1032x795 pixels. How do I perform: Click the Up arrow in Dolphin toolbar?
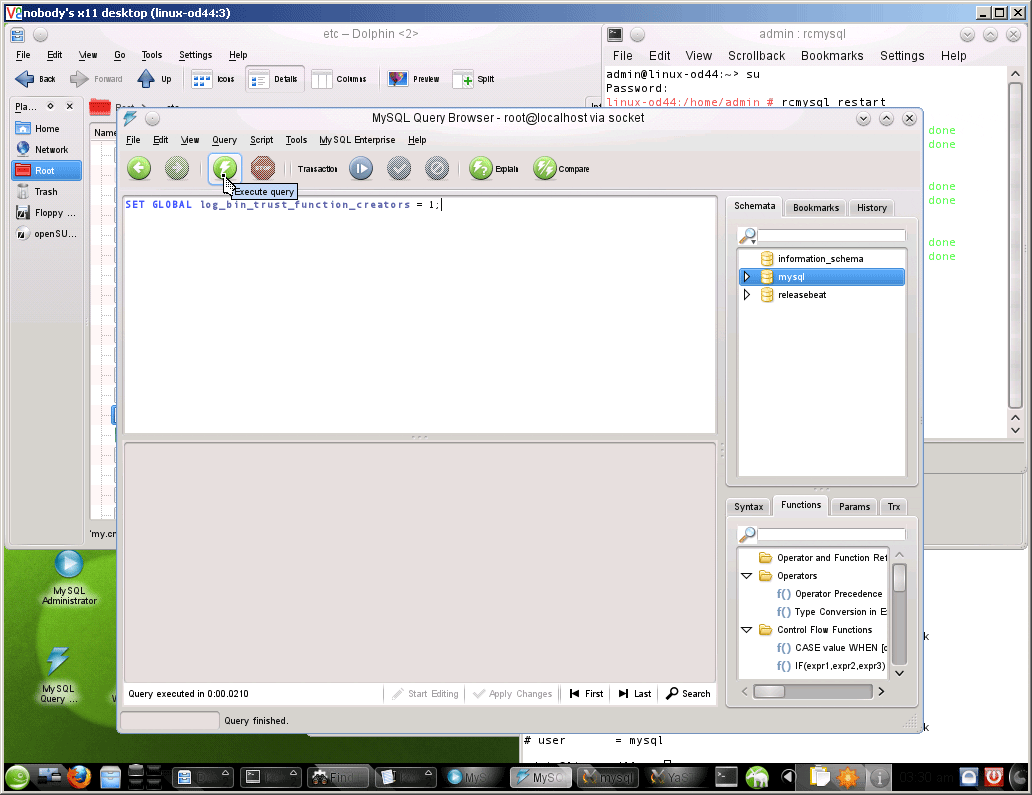tap(155, 79)
